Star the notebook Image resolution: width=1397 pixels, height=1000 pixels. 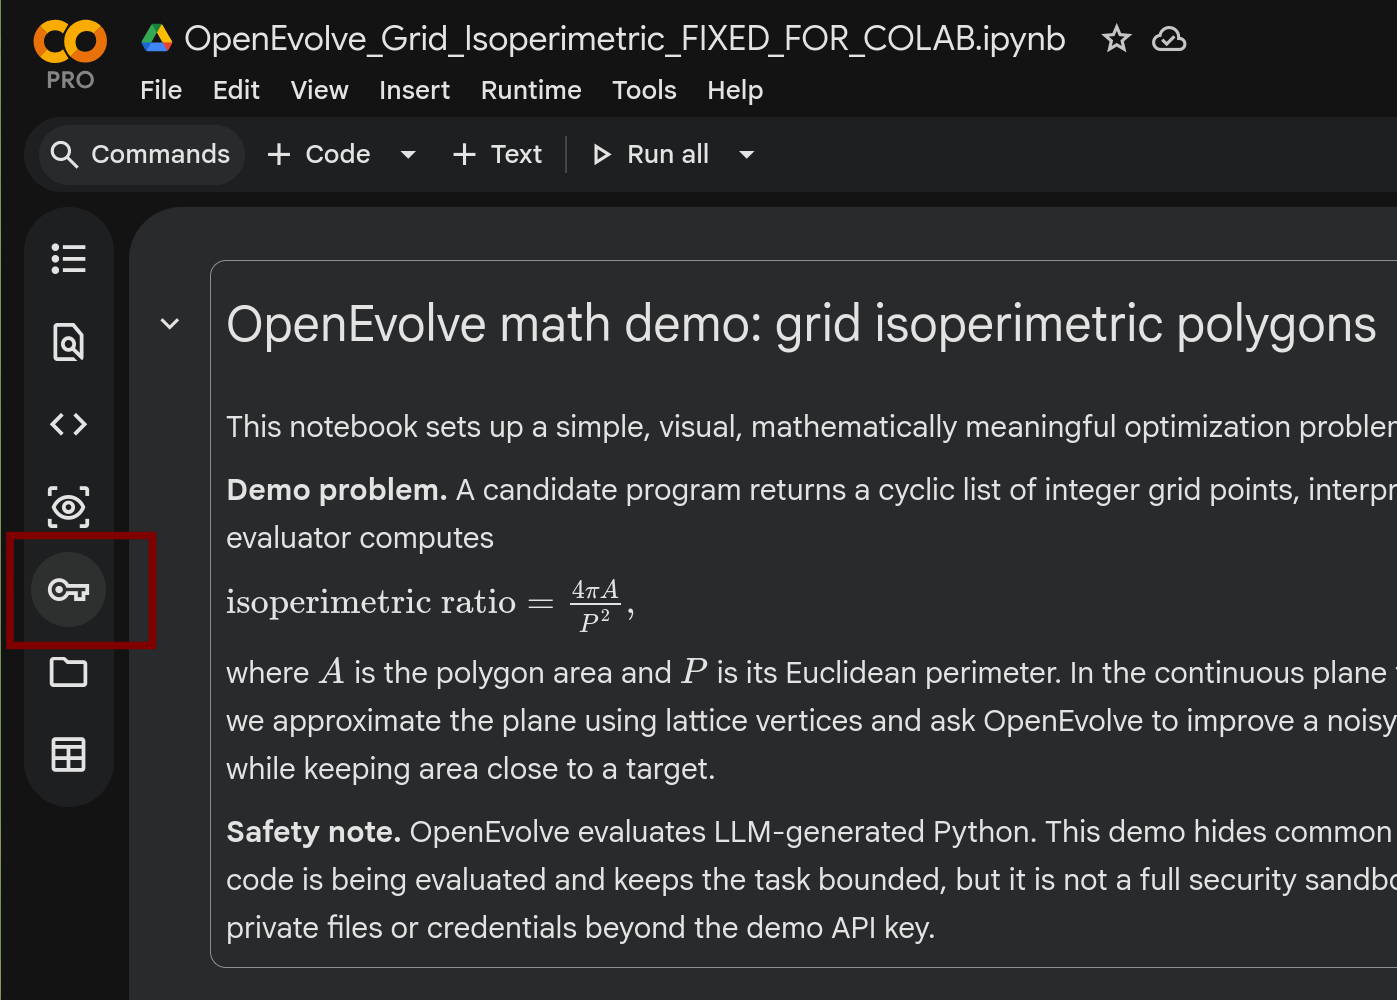[1116, 39]
